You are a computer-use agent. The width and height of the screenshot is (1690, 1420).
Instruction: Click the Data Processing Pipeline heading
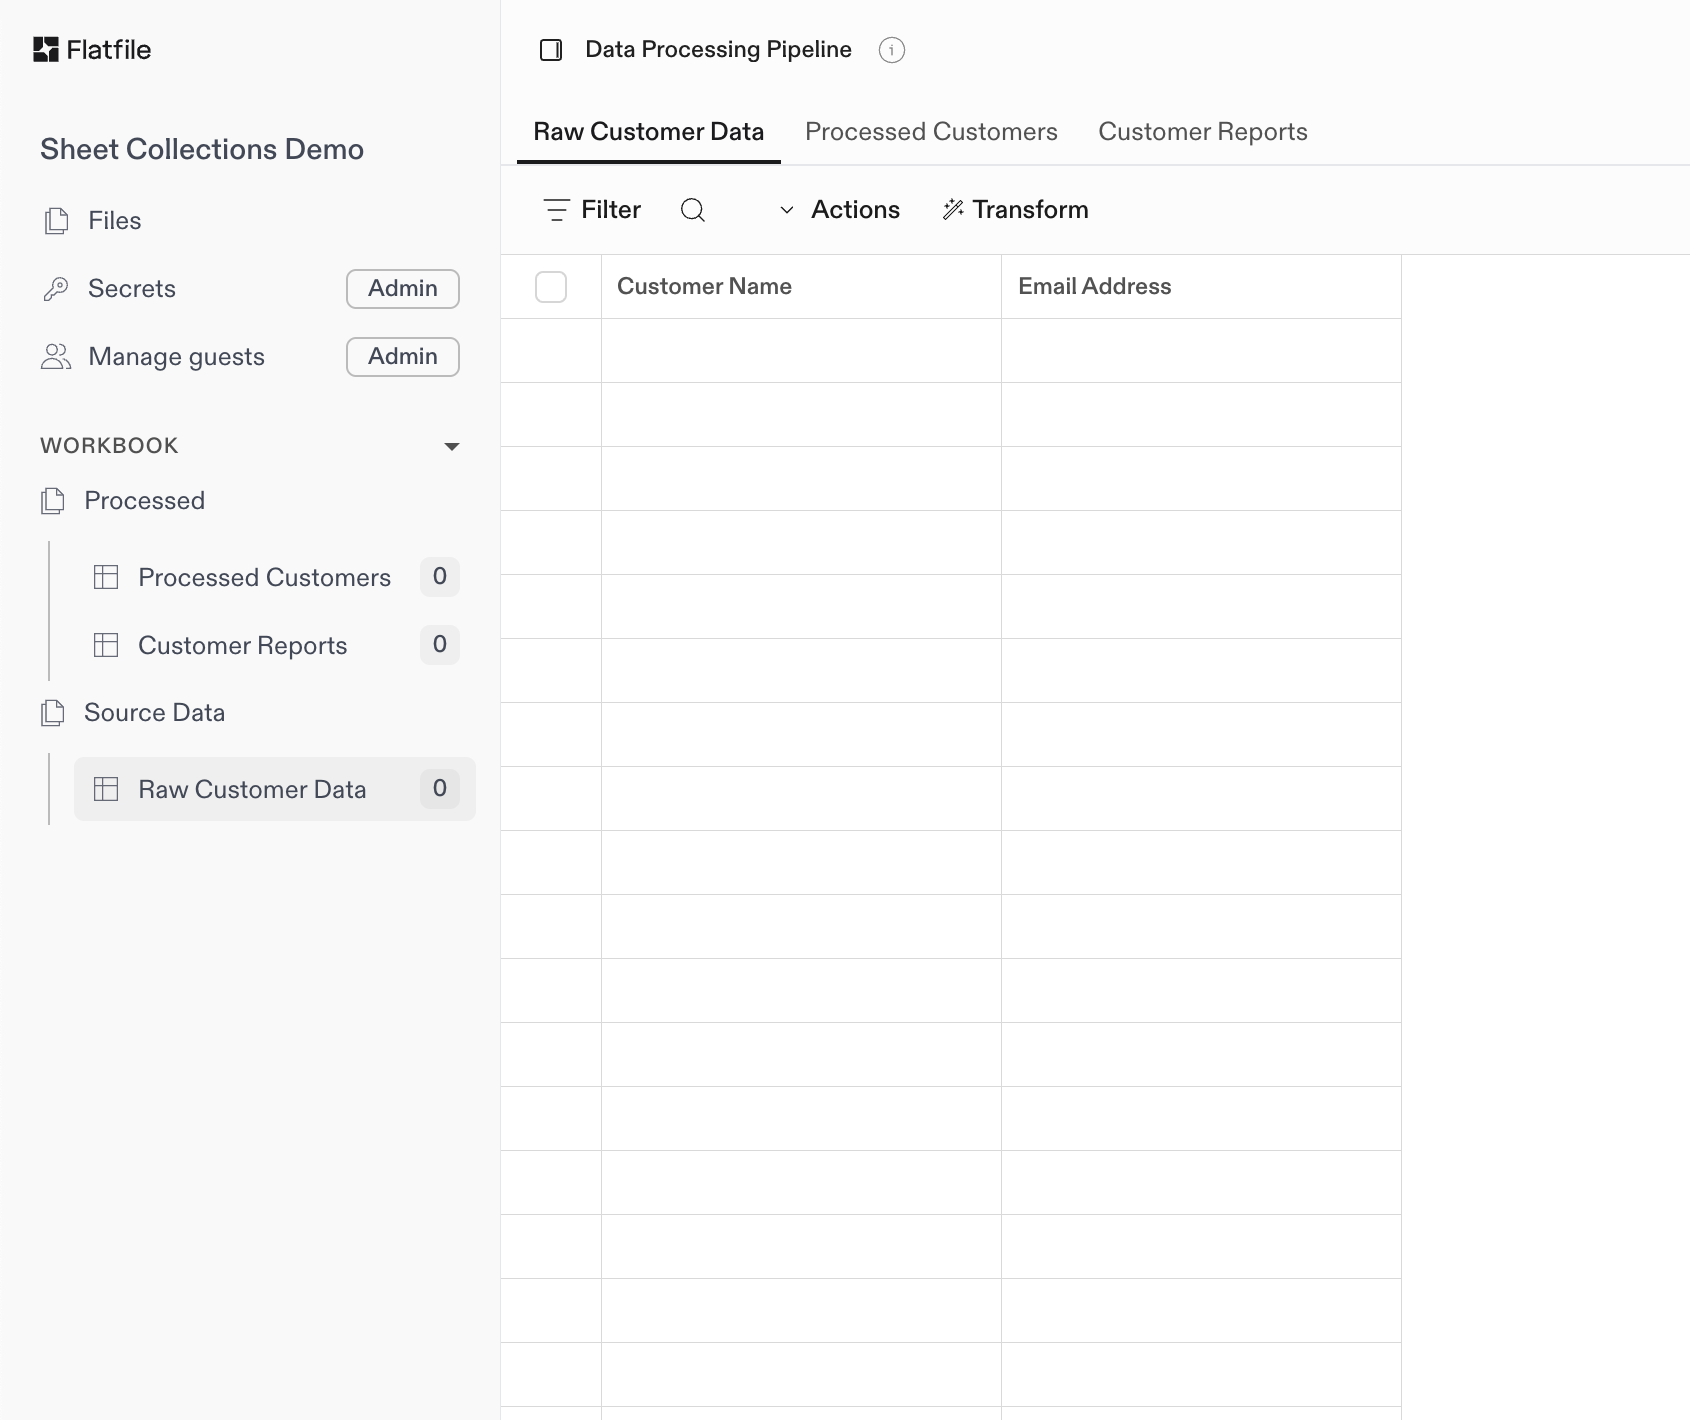(x=719, y=50)
